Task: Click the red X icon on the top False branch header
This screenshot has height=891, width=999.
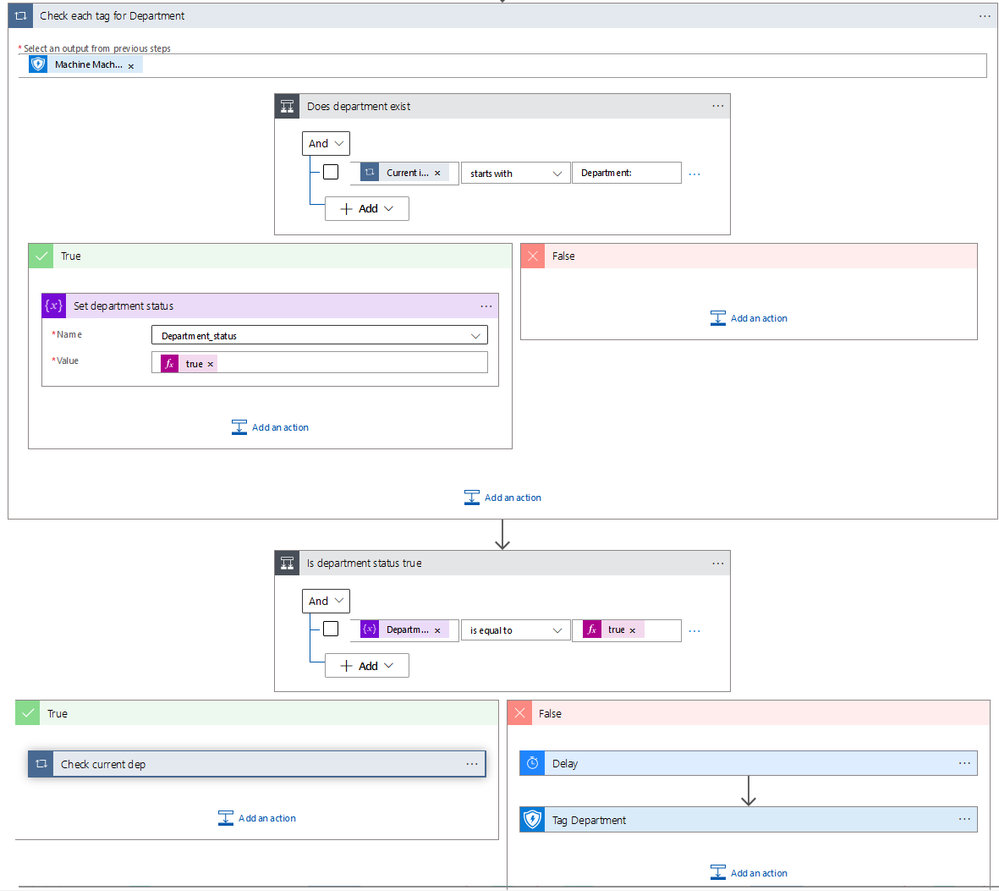Action: (x=532, y=255)
